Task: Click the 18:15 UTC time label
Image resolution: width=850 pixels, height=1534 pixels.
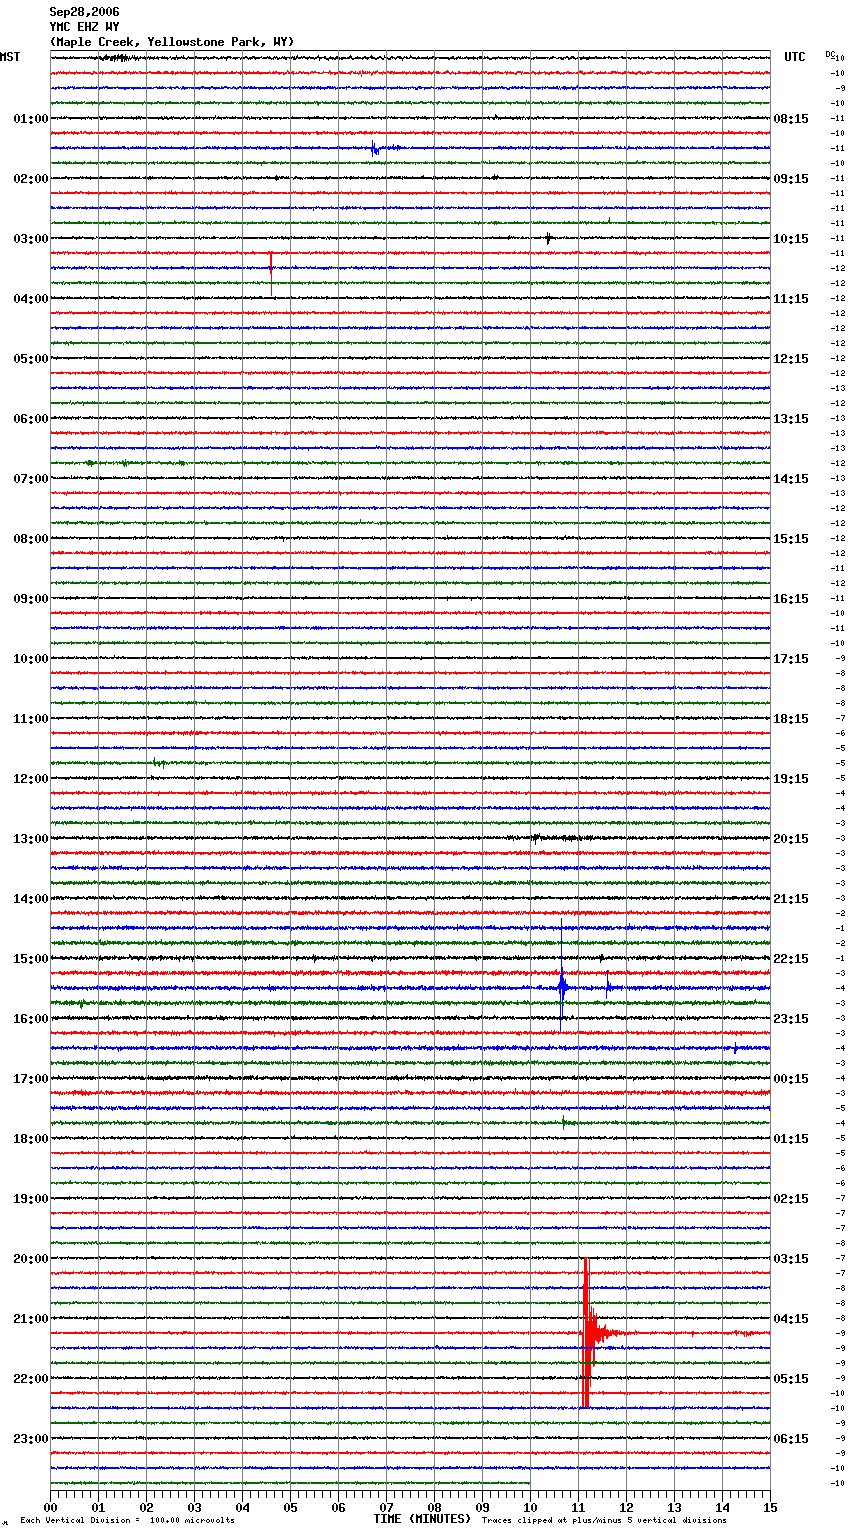Action: (x=791, y=719)
